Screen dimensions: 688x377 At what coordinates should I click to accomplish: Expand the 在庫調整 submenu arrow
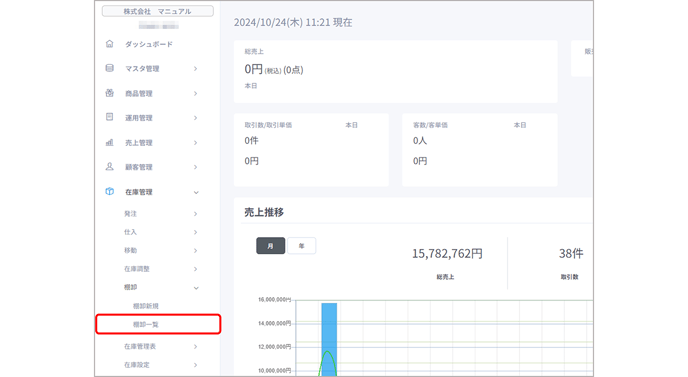coord(196,269)
